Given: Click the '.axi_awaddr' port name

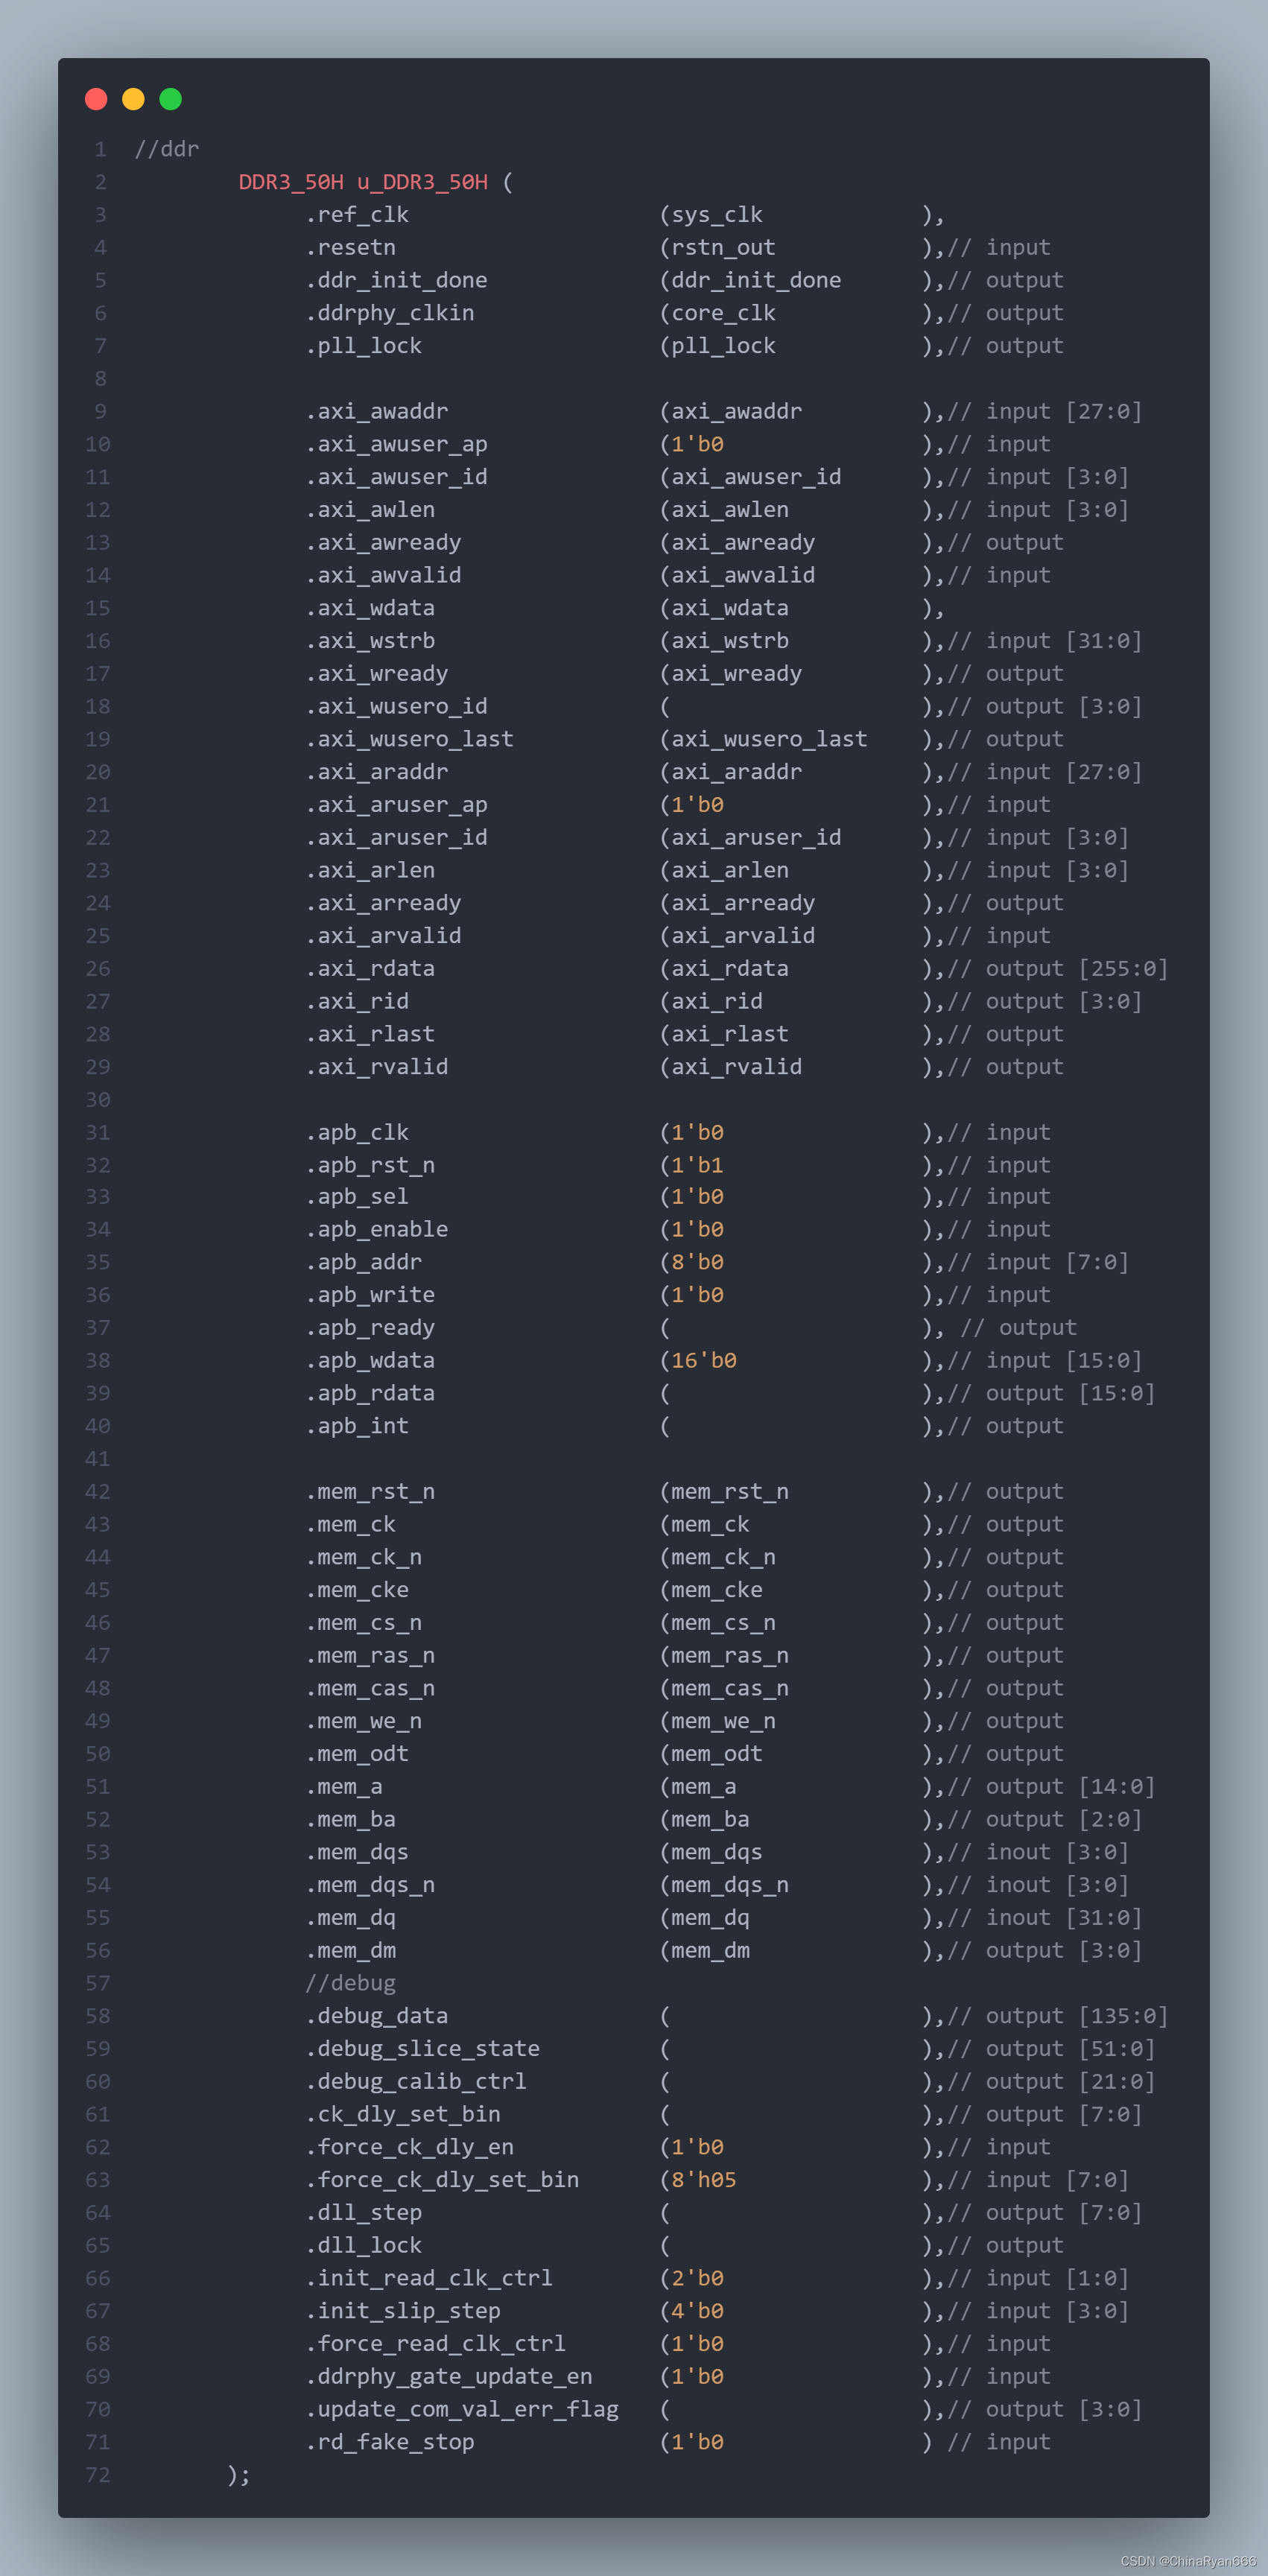Looking at the screenshot, I should click(376, 412).
